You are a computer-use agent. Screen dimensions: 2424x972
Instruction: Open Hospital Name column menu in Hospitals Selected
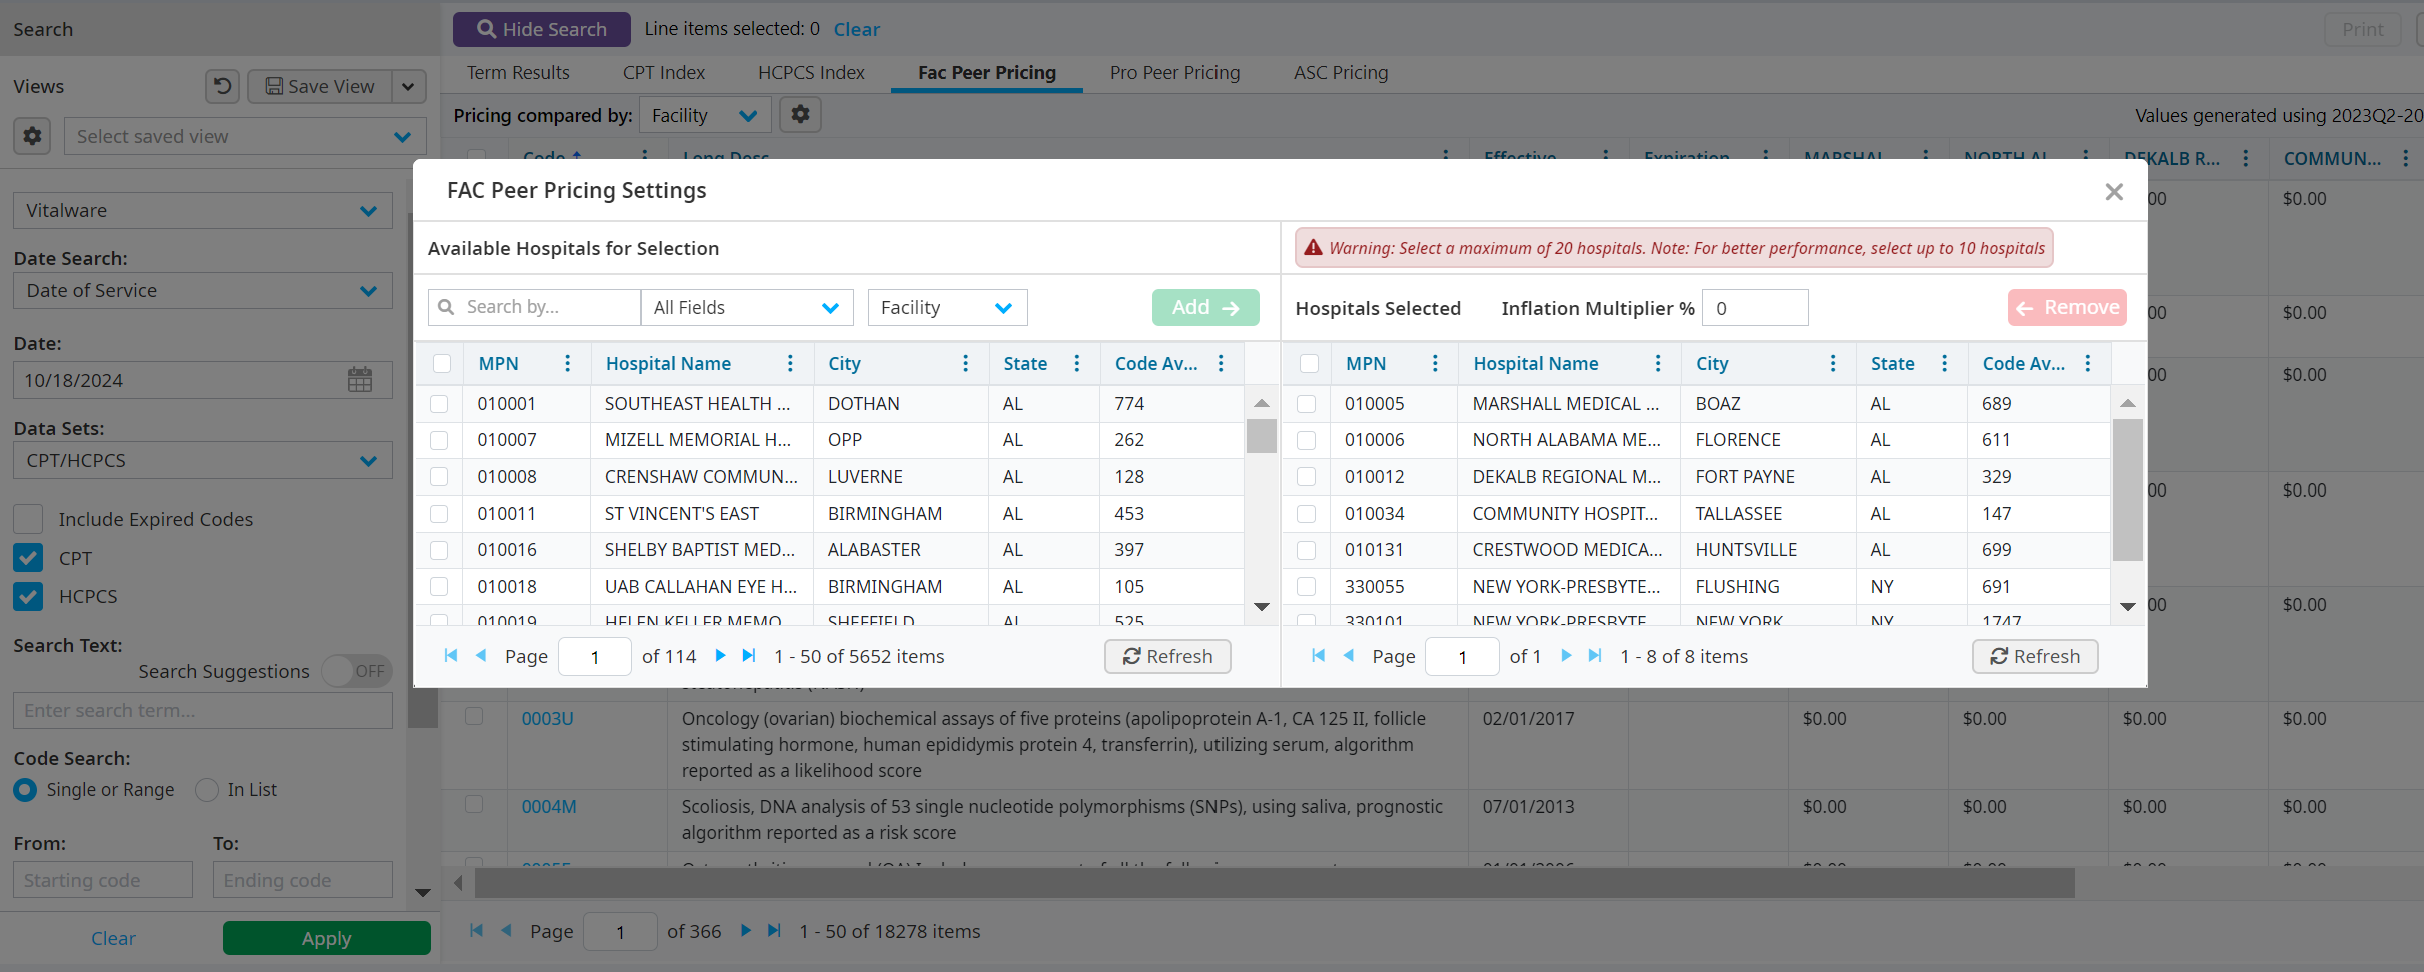pyautogui.click(x=1657, y=364)
